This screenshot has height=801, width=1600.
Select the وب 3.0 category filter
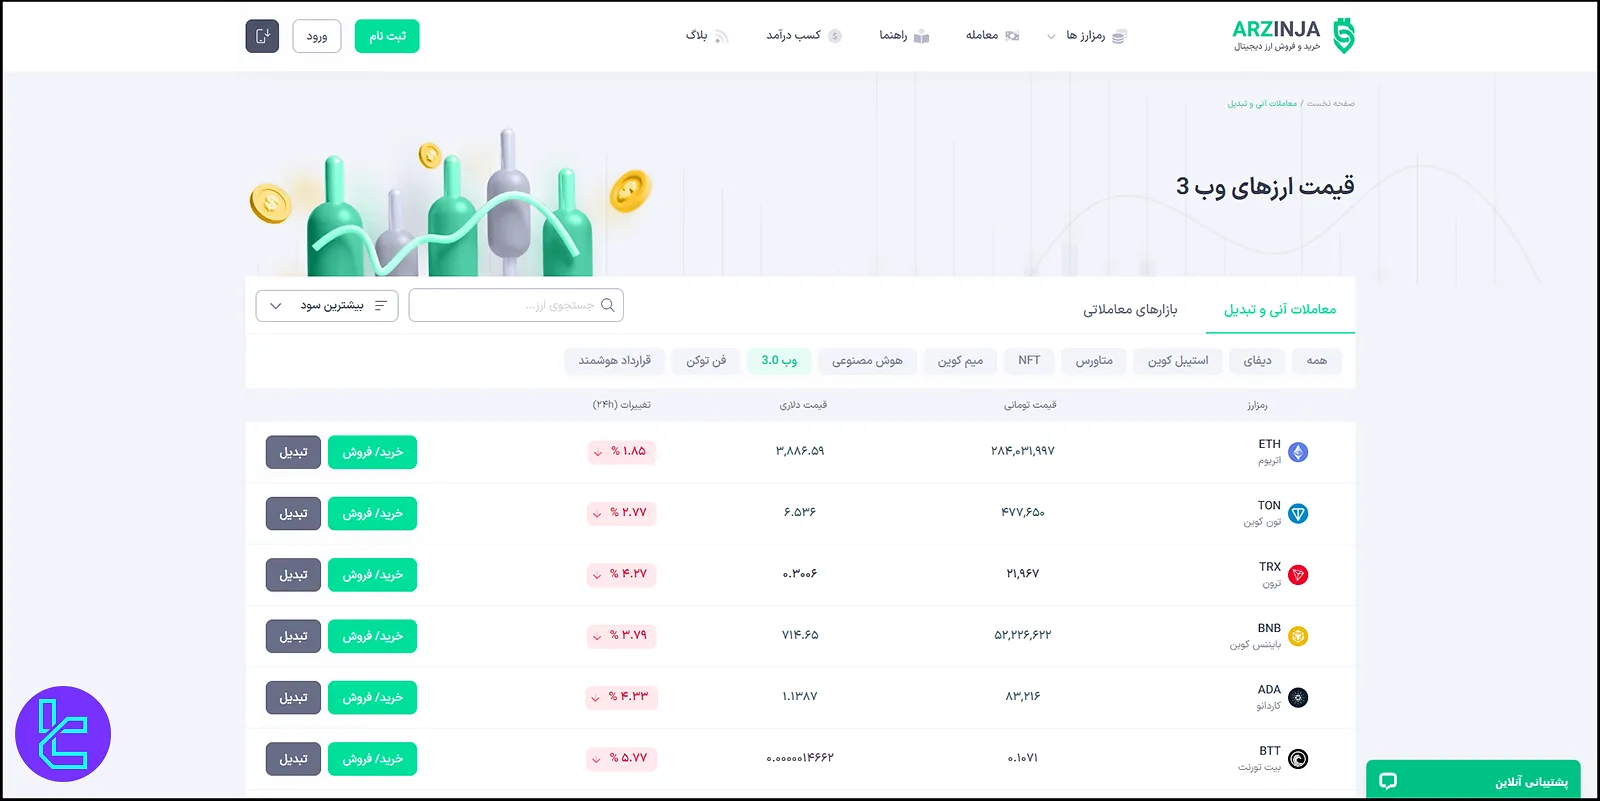[779, 361]
